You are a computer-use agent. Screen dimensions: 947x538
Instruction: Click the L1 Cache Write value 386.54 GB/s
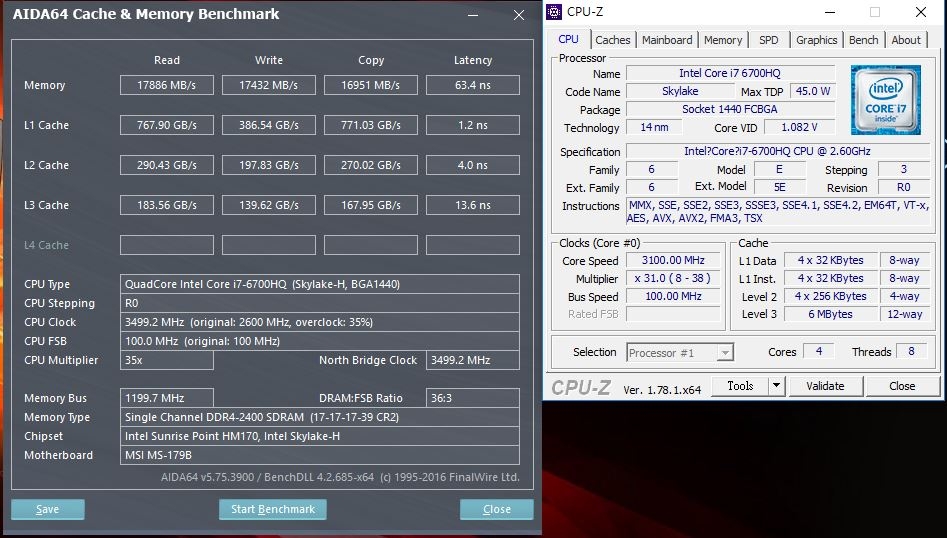coord(269,125)
